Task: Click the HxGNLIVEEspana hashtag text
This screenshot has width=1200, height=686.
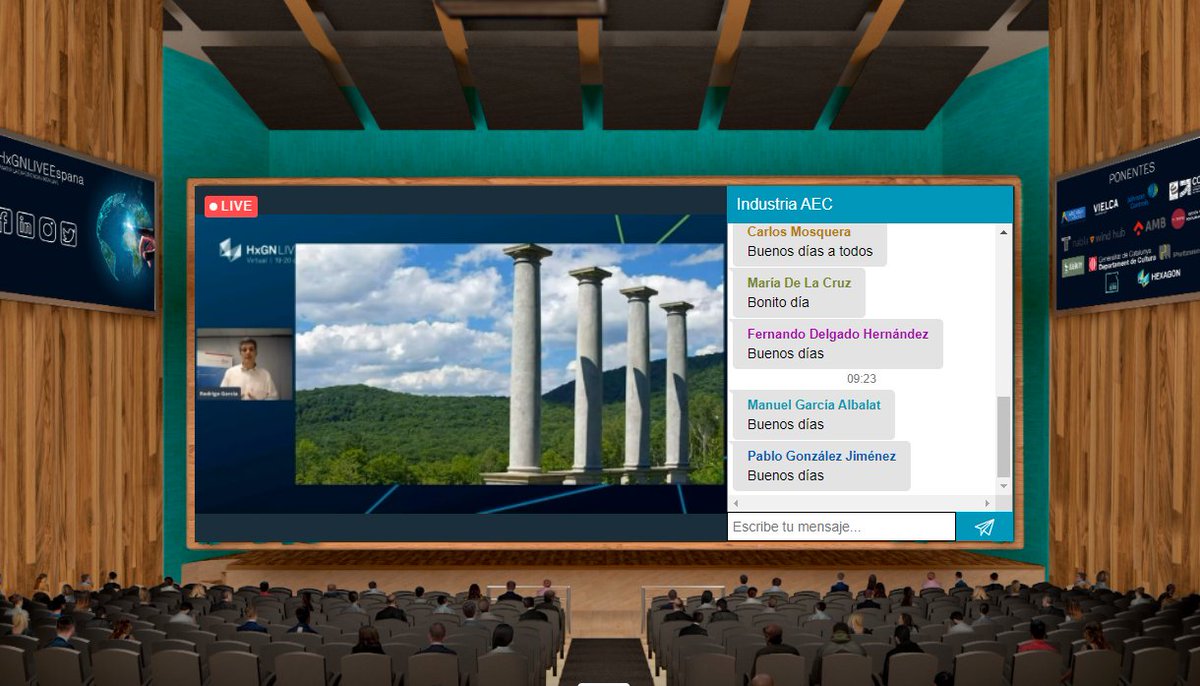Action: click(42, 167)
